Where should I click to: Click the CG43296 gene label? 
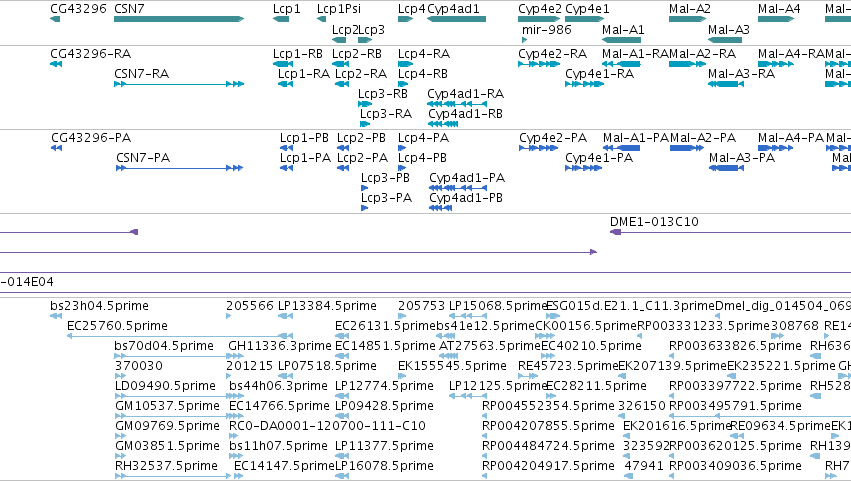(78, 9)
